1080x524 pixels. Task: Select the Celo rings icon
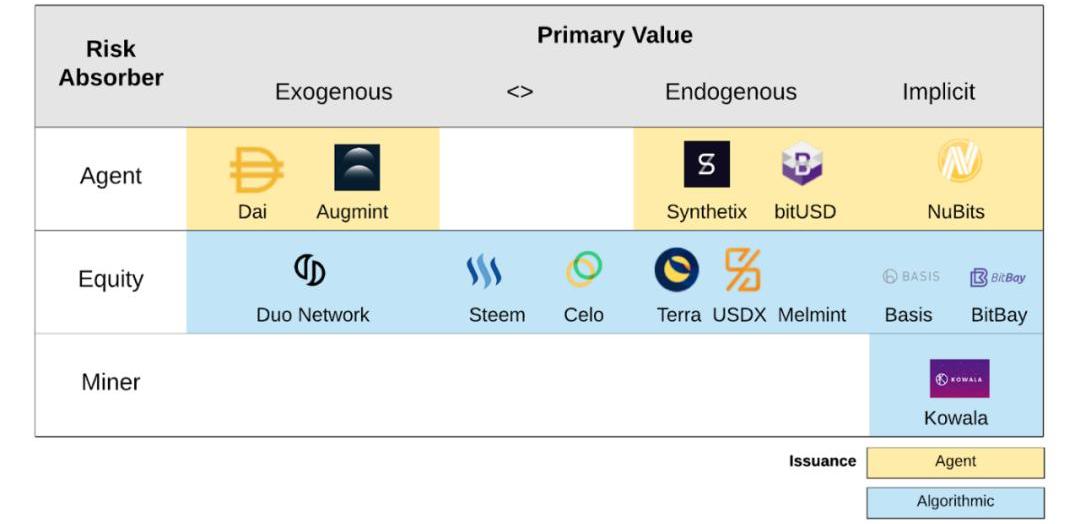[x=584, y=269]
